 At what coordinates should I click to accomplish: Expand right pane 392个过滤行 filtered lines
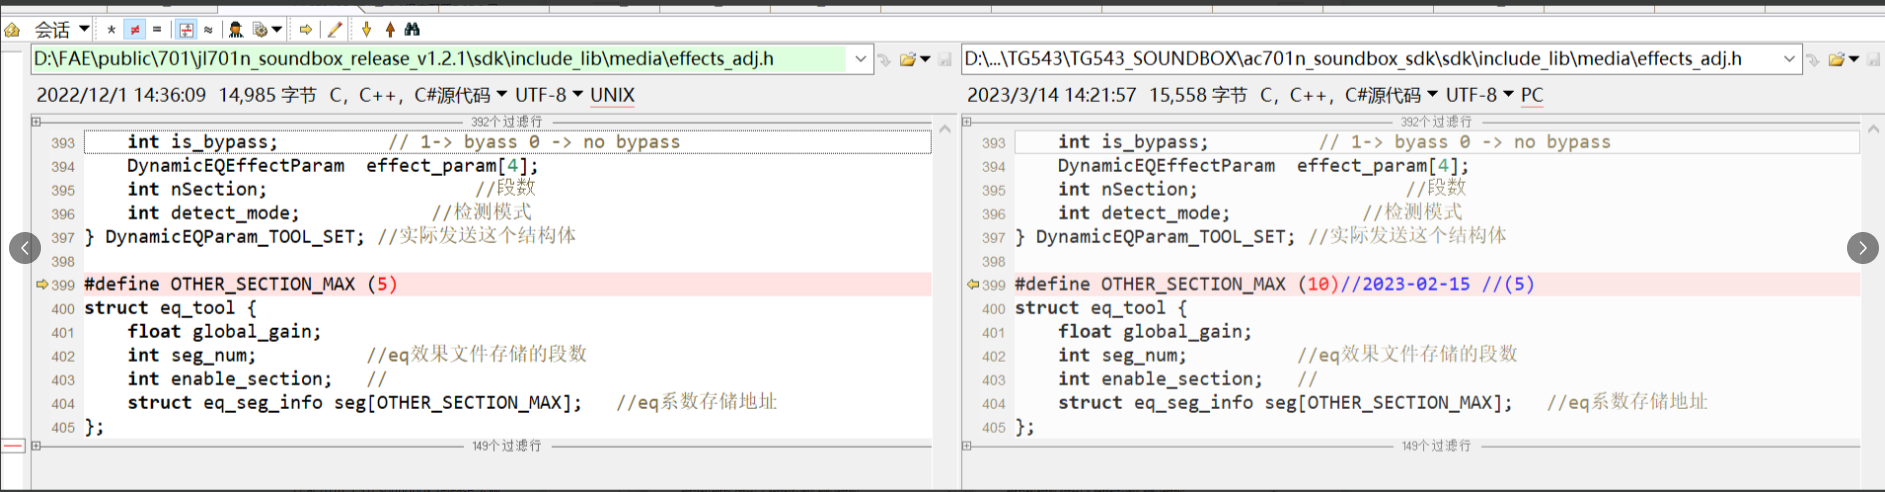(967, 122)
